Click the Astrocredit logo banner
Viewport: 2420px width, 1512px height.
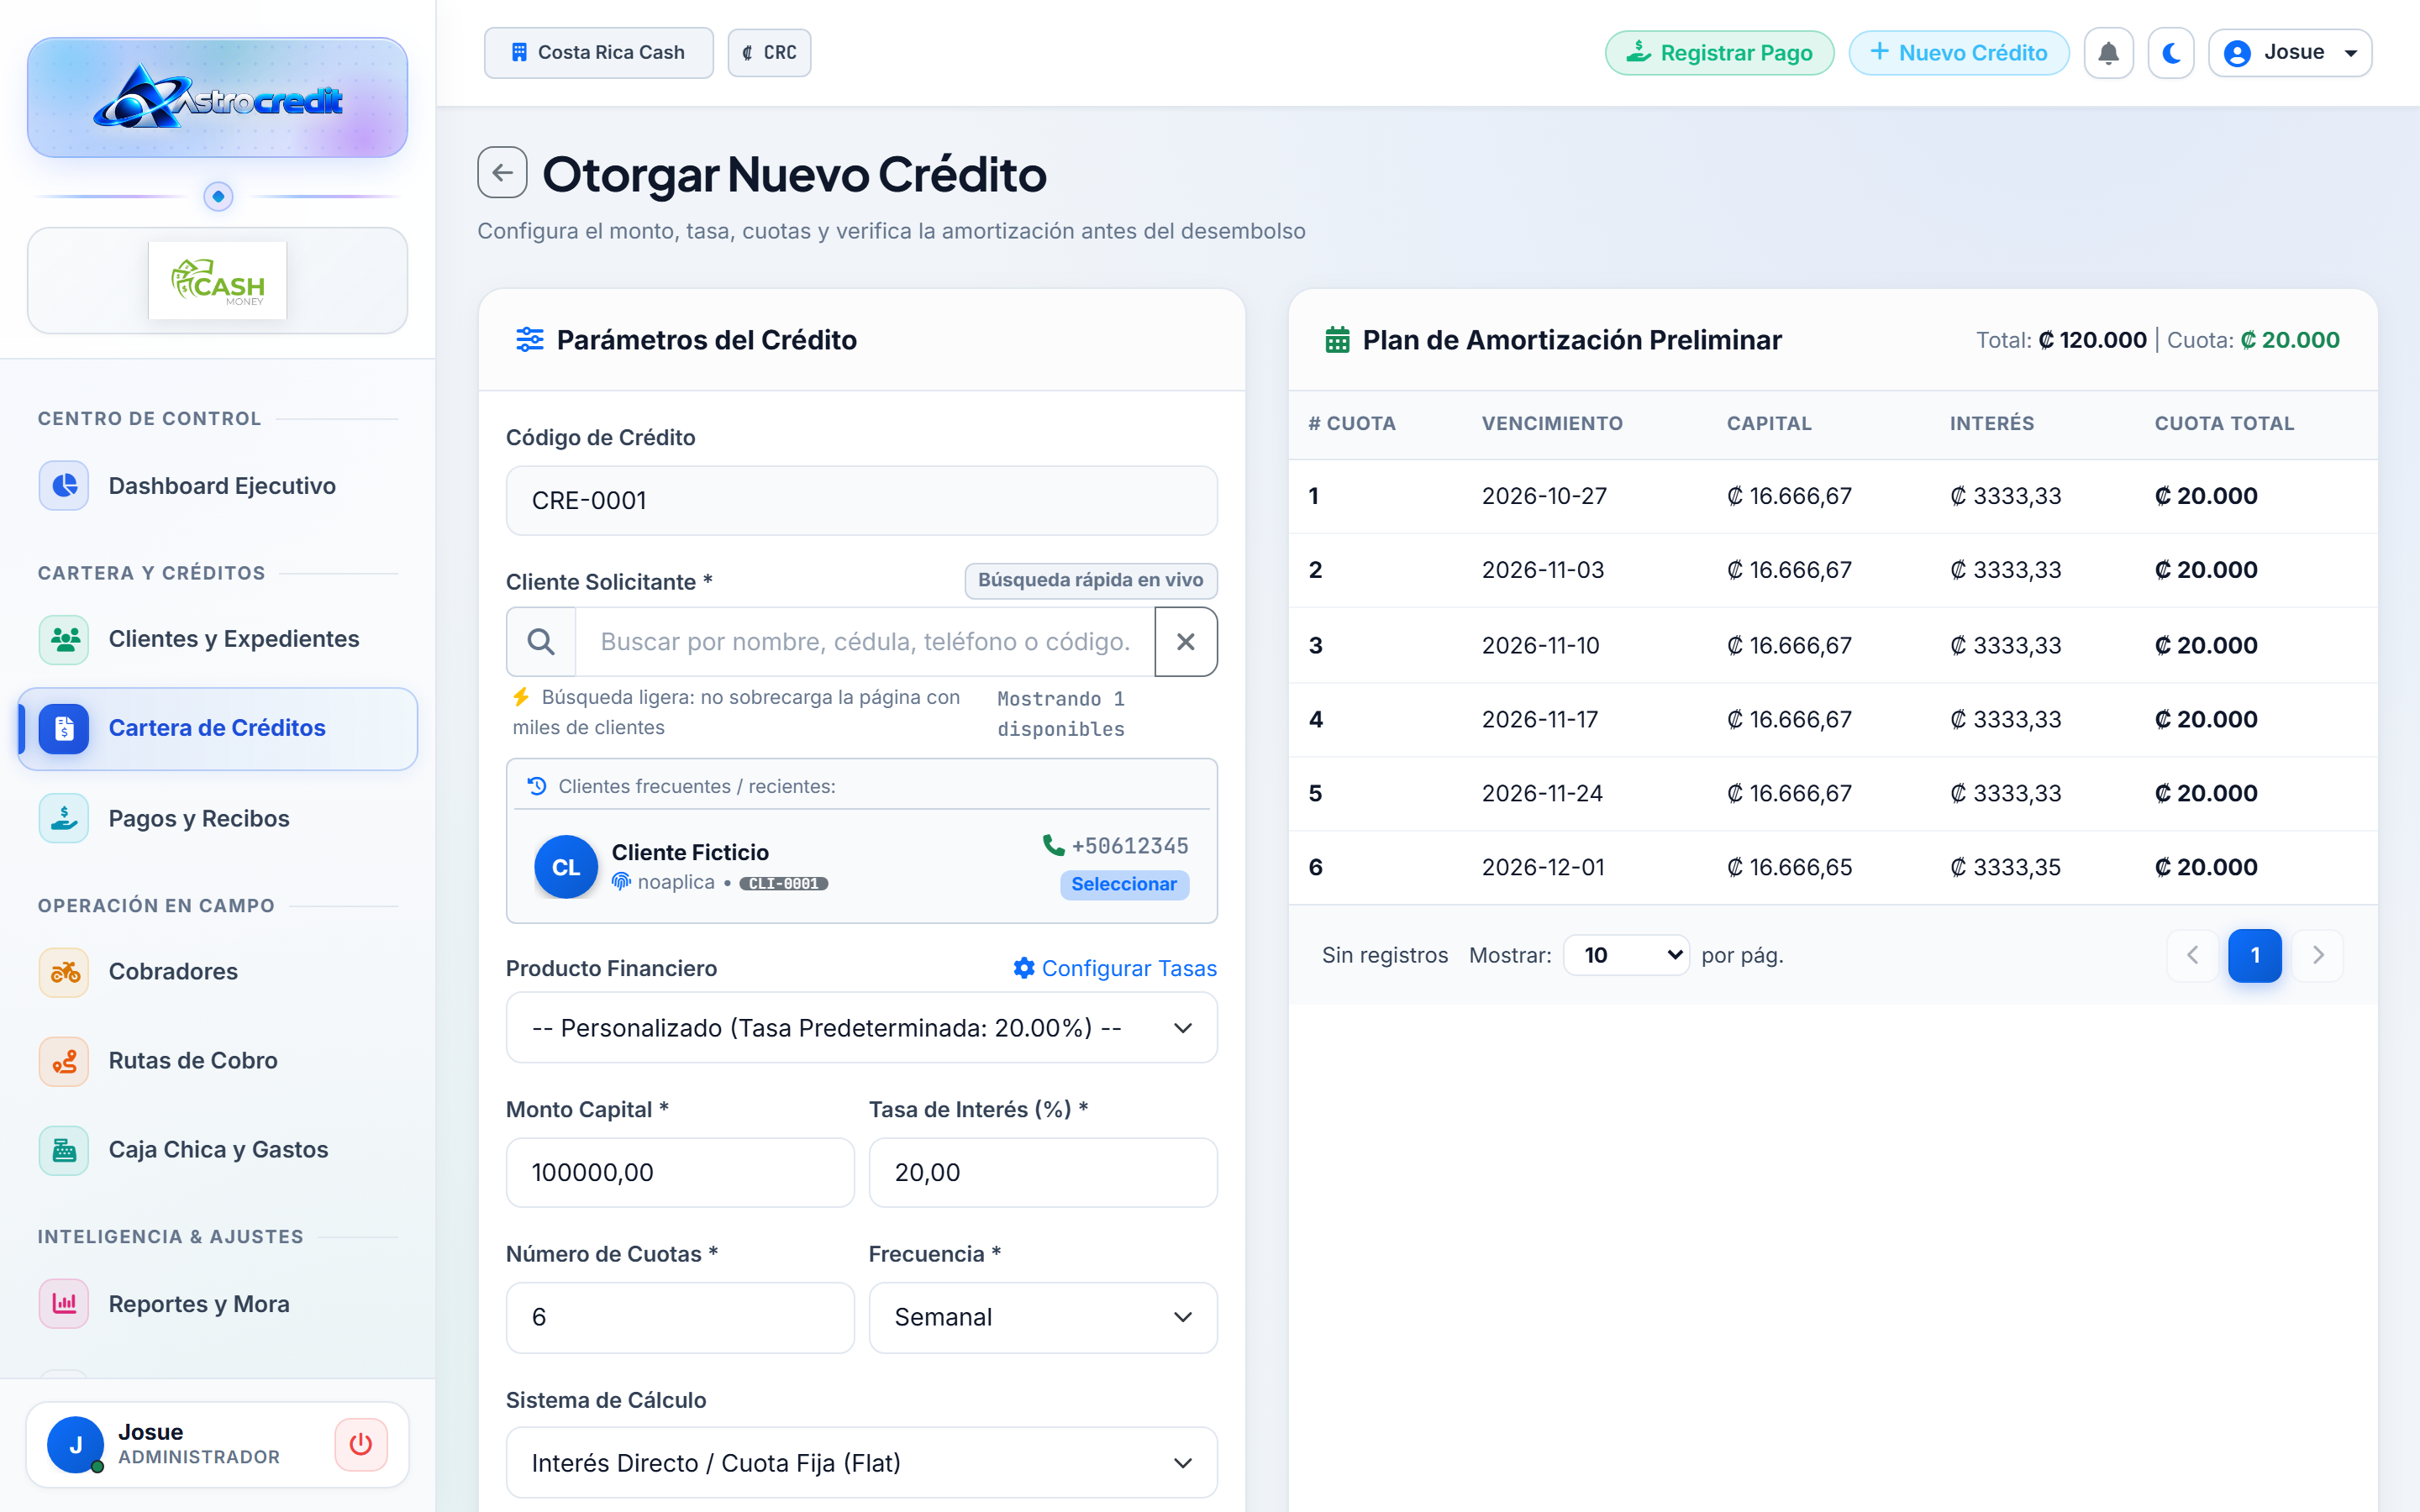click(218, 98)
